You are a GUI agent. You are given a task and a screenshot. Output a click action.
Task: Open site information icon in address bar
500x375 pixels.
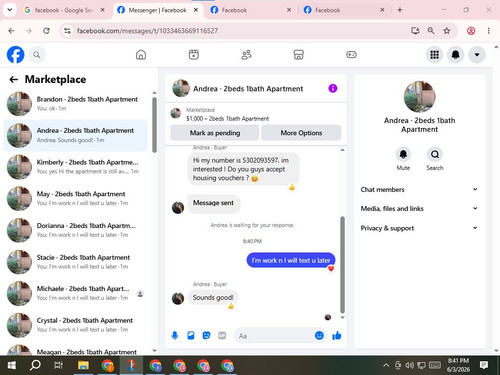pos(67,31)
